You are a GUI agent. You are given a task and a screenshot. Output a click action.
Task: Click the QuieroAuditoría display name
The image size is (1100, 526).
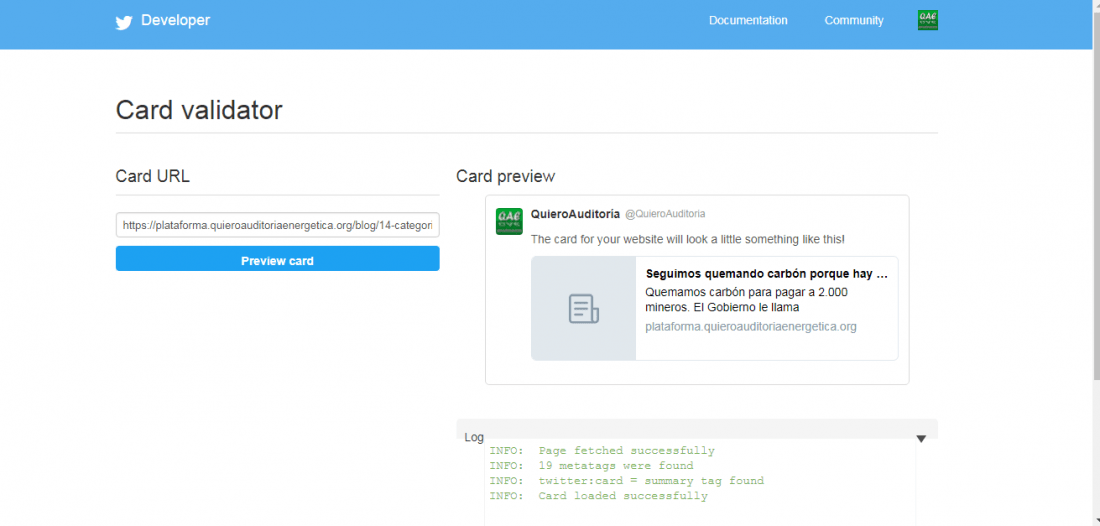[575, 213]
